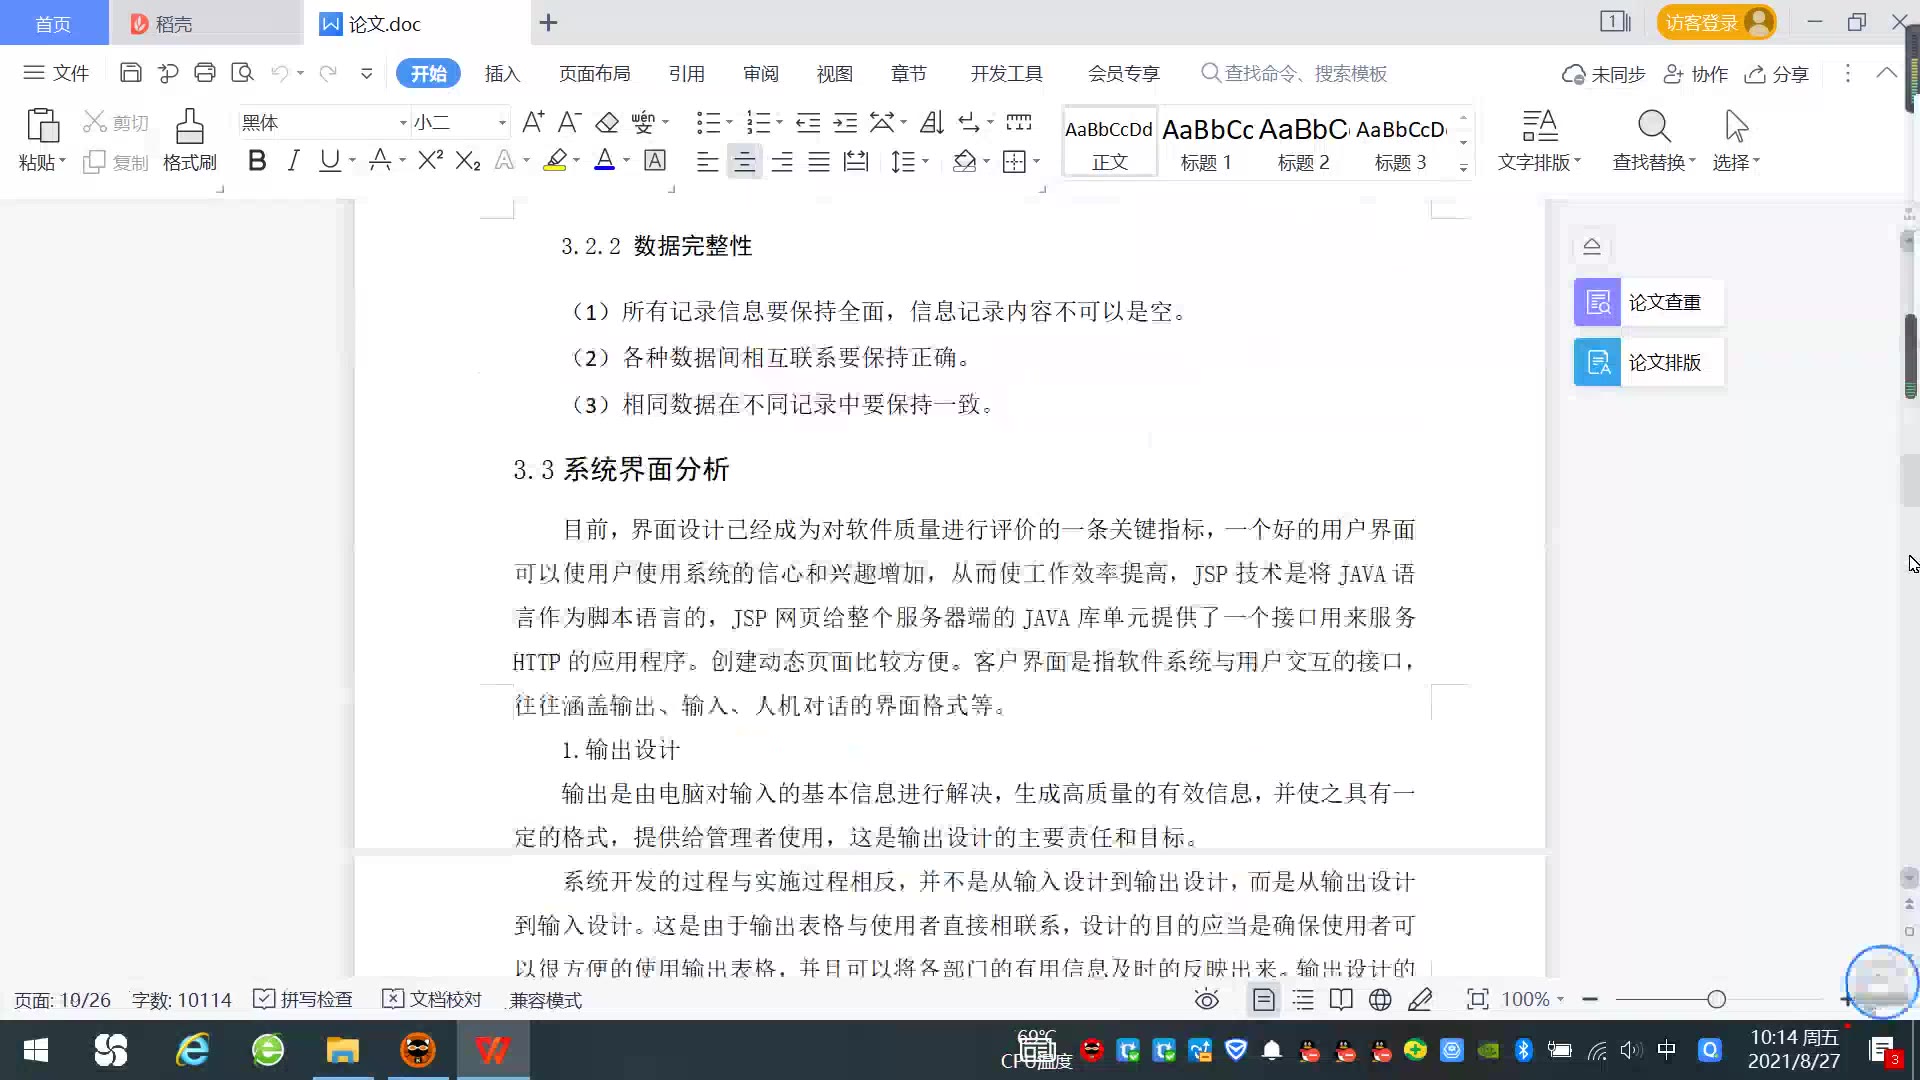Image resolution: width=1920 pixels, height=1080 pixels.
Task: Toggle eye protection mode icon
Action: pyautogui.click(x=1207, y=999)
